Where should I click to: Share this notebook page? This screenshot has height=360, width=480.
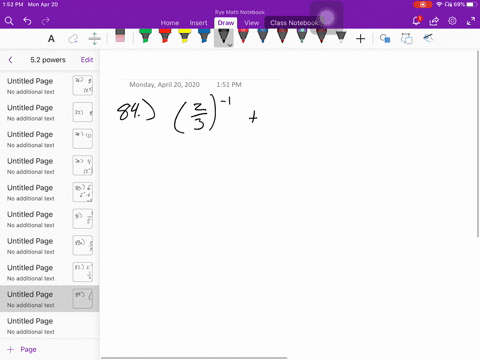[x=434, y=21]
